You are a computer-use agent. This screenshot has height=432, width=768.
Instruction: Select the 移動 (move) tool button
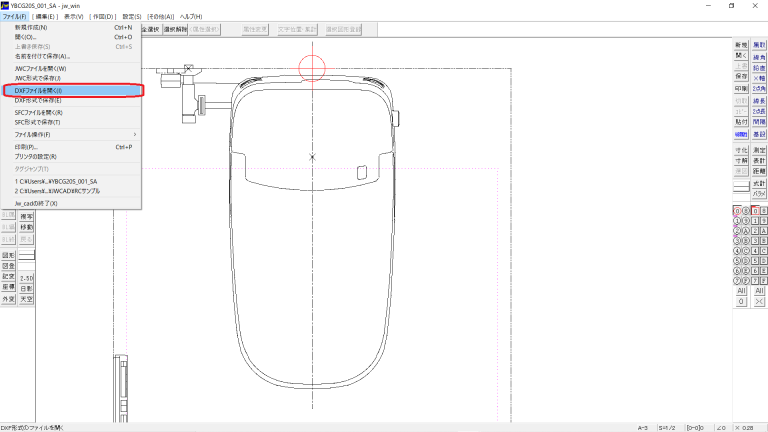coord(26,227)
